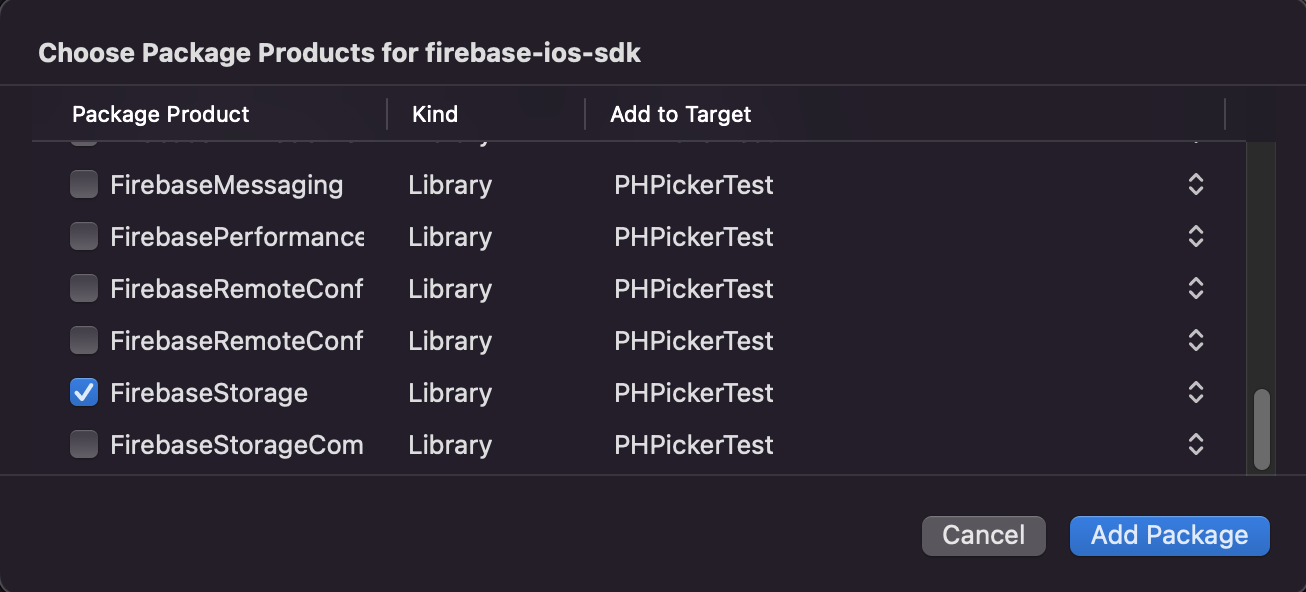
Task: Check the FirebaseMessaging checkbox
Action: pyautogui.click(x=84, y=185)
